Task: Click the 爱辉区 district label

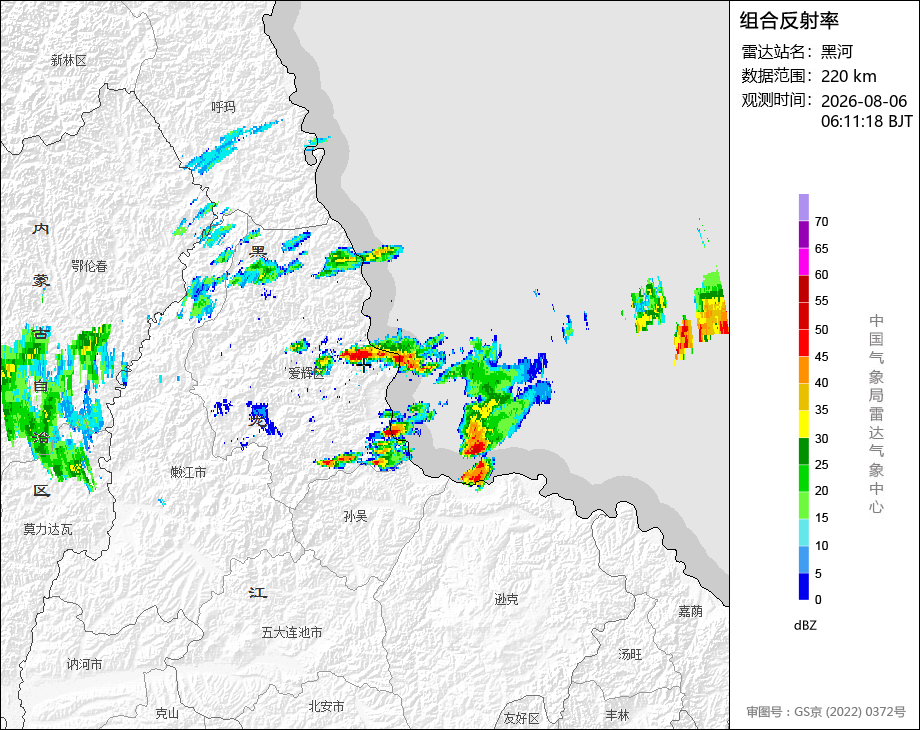Action: [306, 373]
